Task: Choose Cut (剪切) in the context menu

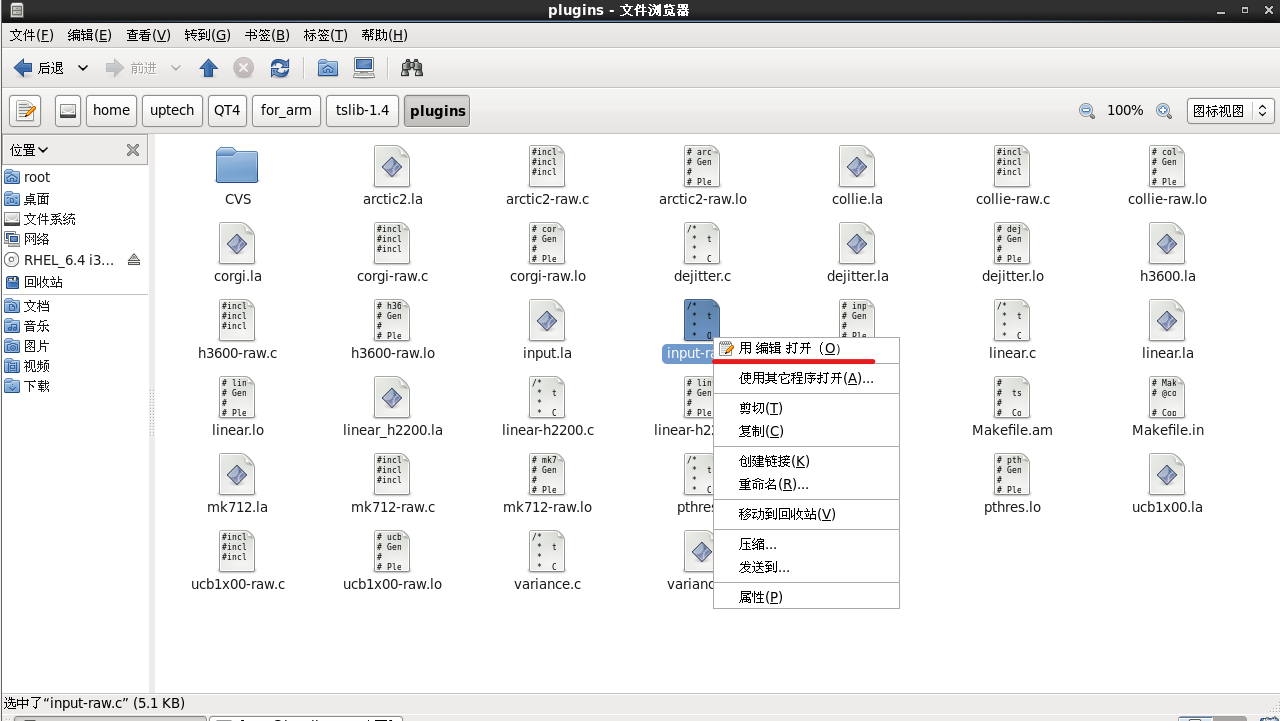Action: tap(806, 408)
